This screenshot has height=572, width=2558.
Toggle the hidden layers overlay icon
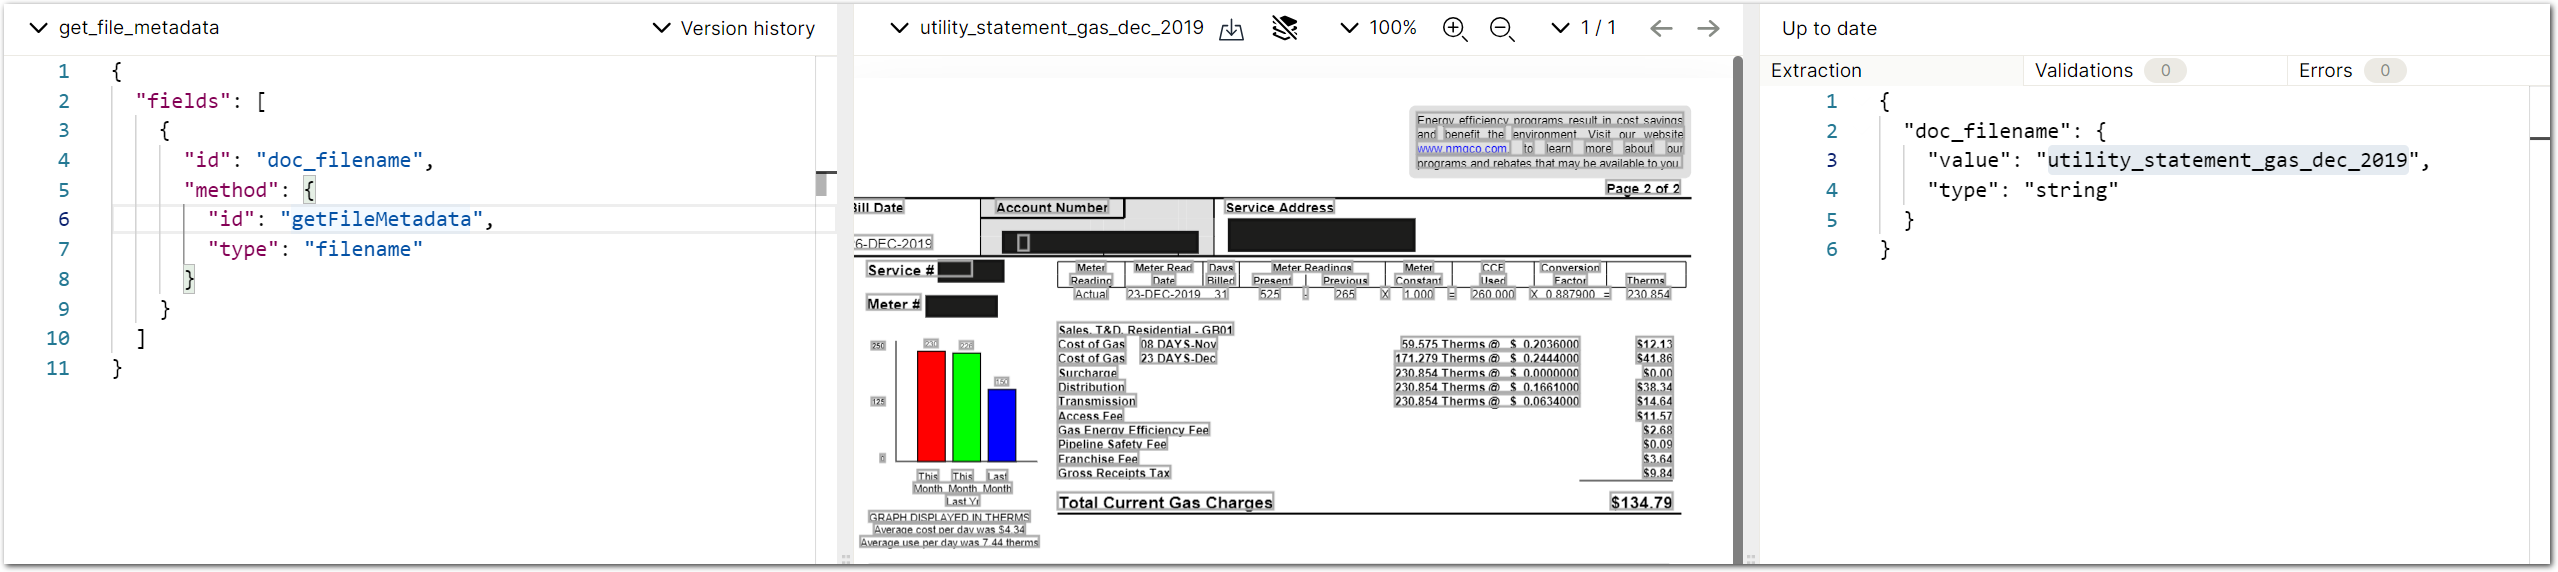click(x=1284, y=28)
